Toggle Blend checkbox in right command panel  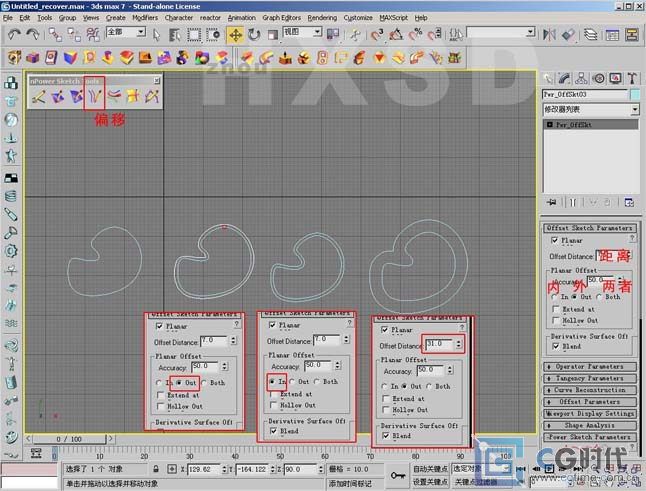click(x=556, y=346)
